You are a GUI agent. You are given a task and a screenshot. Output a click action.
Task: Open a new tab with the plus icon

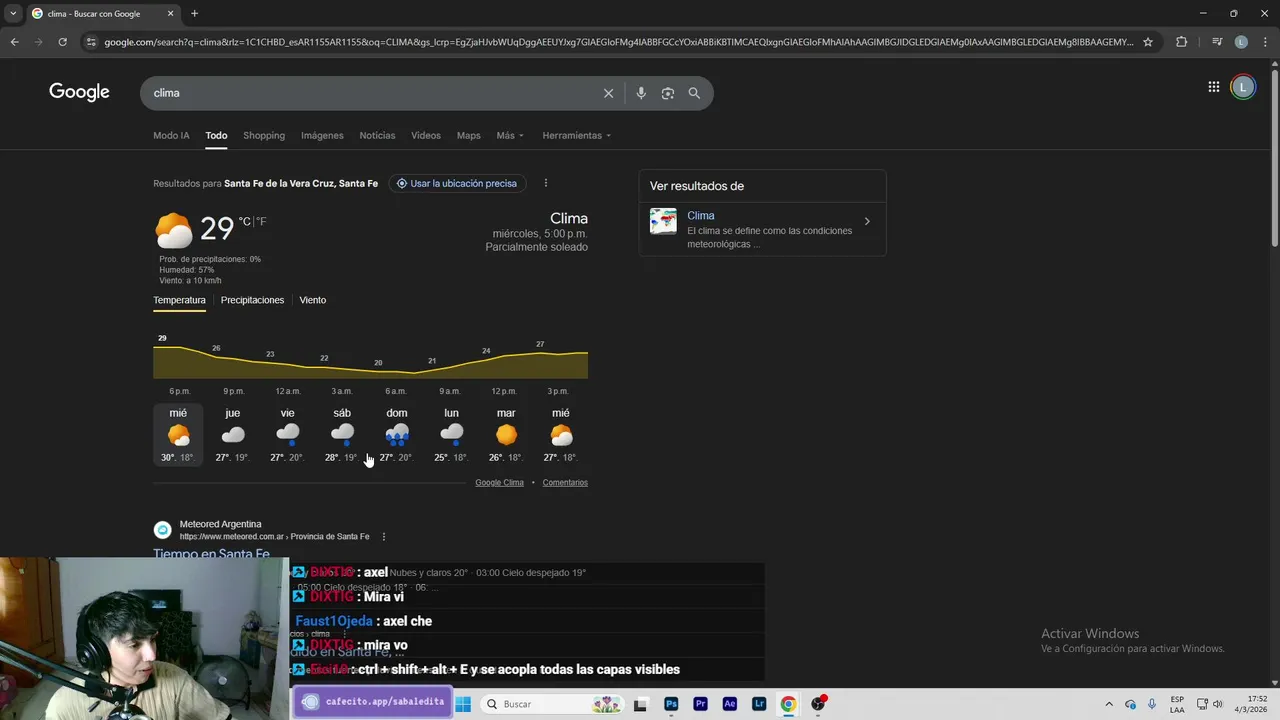tap(194, 13)
